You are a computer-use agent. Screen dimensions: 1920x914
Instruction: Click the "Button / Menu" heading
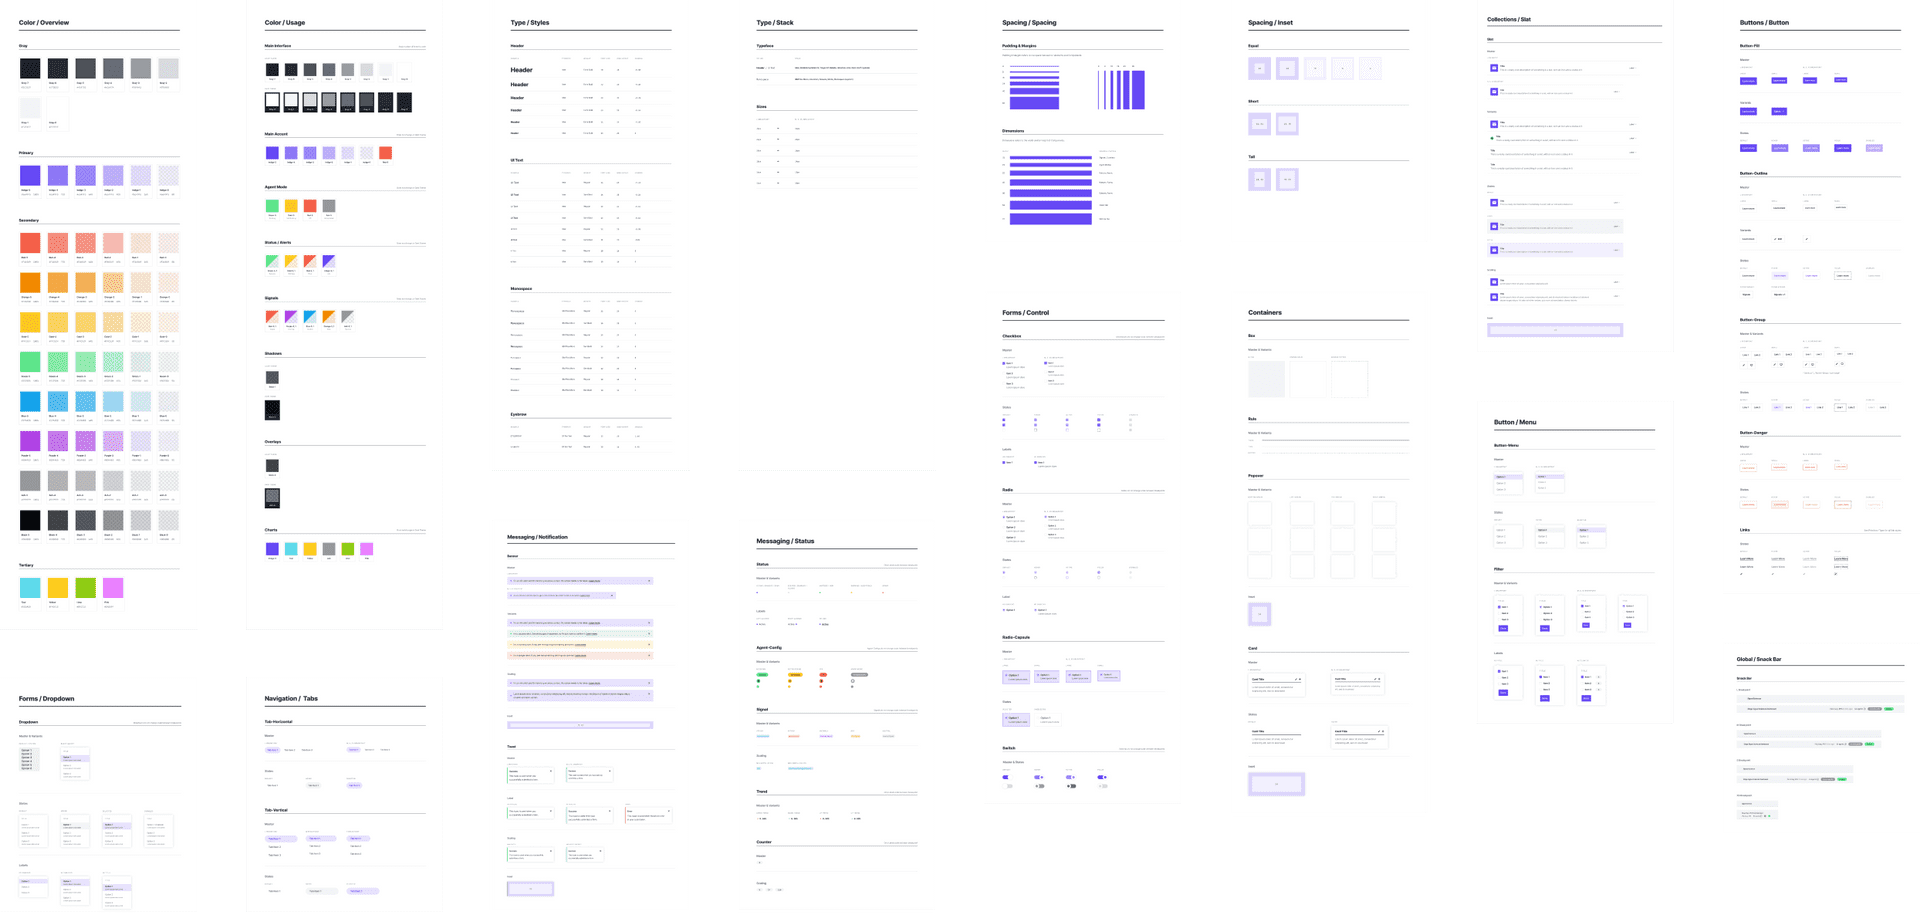click(x=1515, y=422)
